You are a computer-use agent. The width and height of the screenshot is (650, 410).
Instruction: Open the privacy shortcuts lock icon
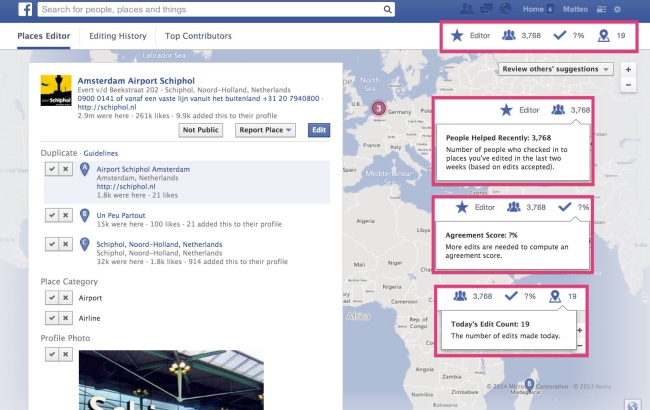(601, 9)
